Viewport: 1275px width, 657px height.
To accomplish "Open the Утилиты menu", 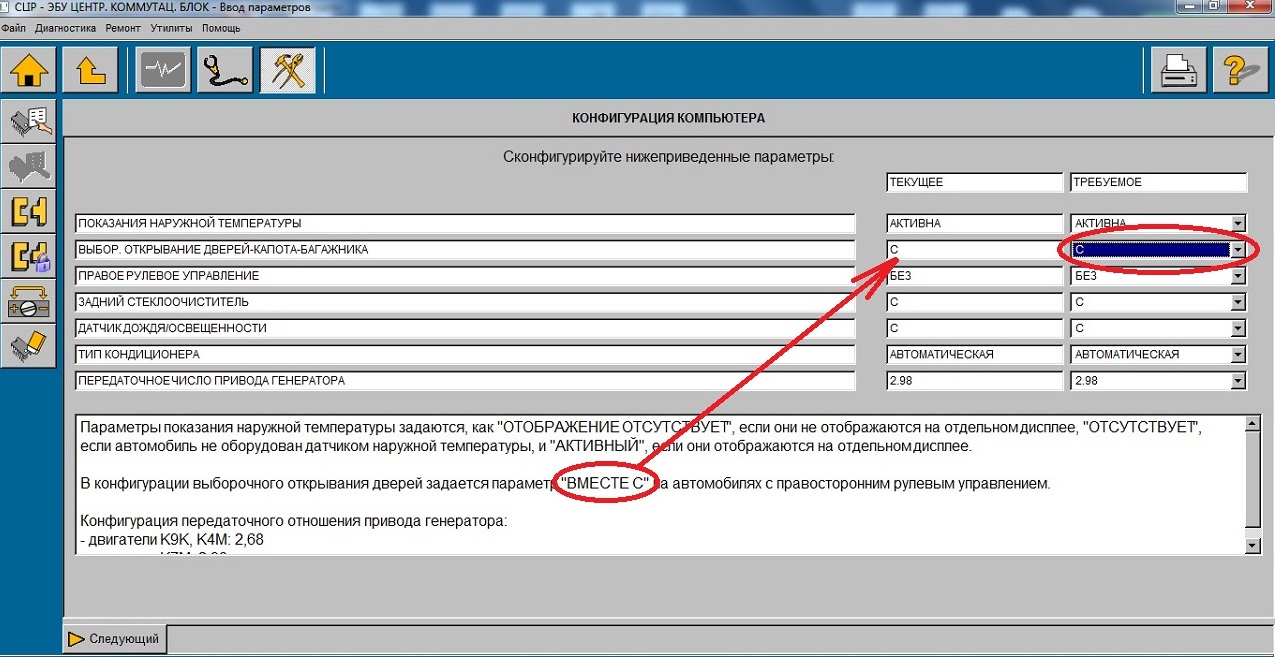I will 171,29.
